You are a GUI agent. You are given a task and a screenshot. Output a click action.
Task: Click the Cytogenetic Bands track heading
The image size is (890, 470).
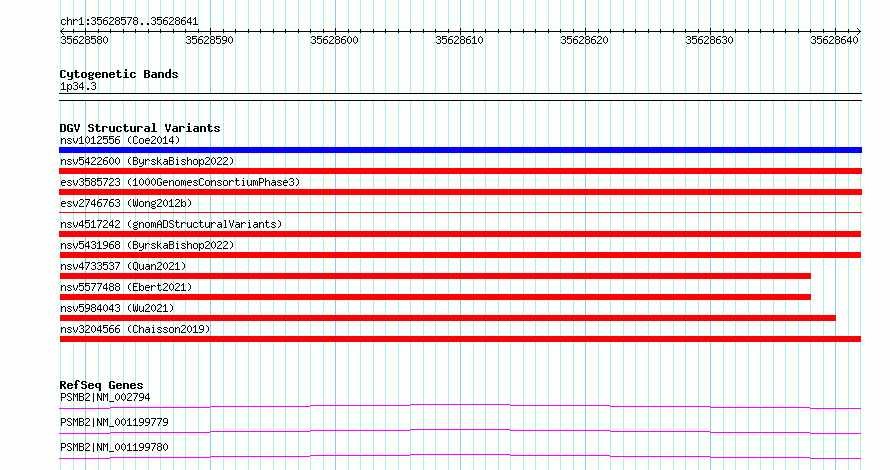coord(119,74)
